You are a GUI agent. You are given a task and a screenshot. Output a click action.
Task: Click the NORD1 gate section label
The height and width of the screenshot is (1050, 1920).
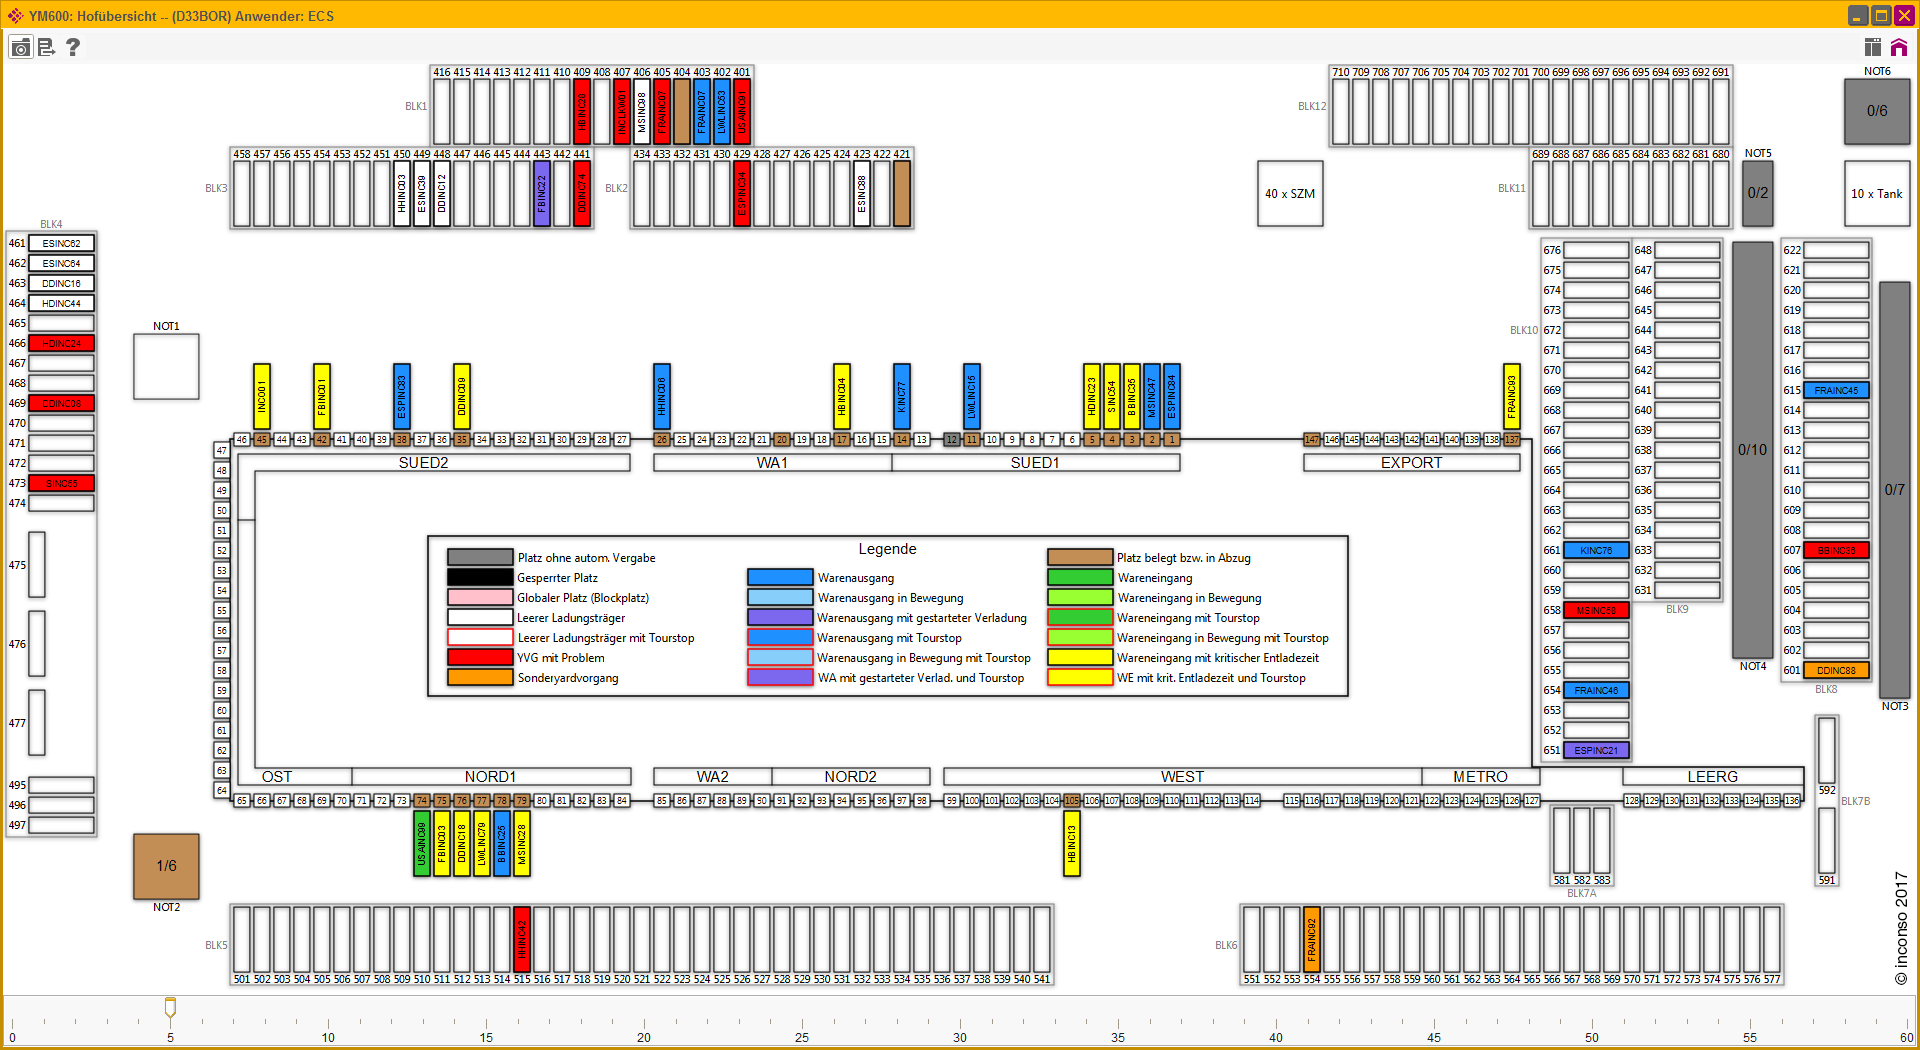[491, 777]
